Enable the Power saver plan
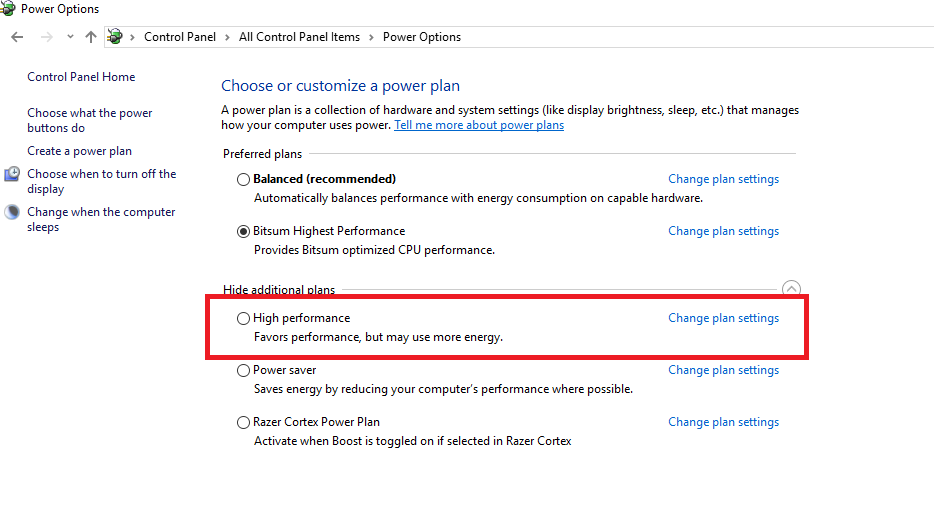The image size is (934, 513). tap(243, 371)
